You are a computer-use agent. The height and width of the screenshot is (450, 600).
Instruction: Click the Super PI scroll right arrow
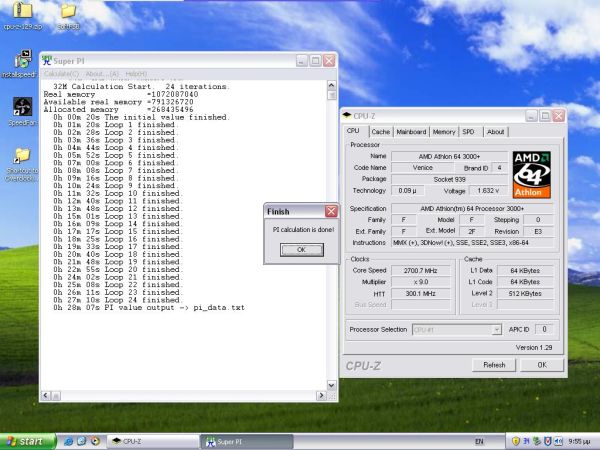(321, 395)
